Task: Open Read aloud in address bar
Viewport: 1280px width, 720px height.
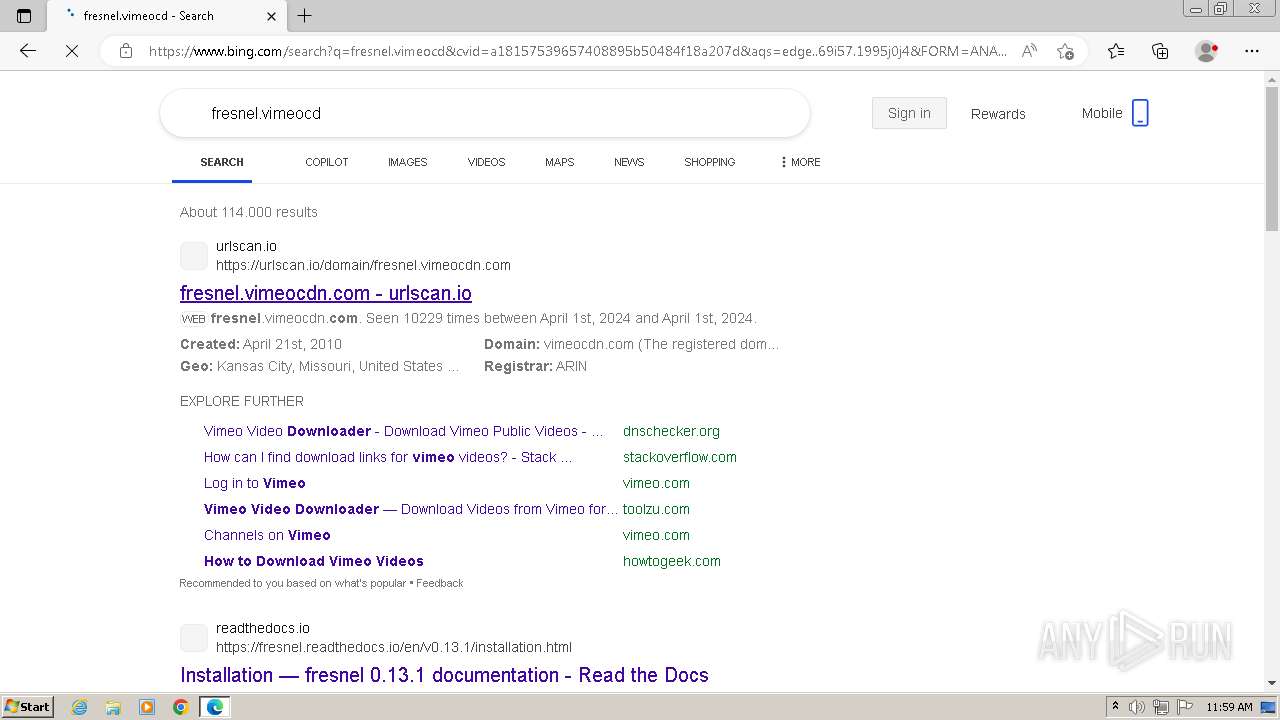Action: [x=1029, y=51]
